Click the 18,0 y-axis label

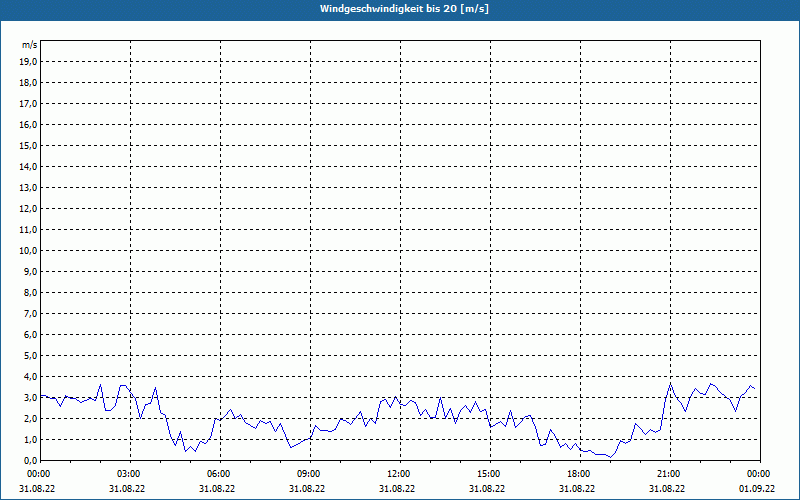(29, 83)
